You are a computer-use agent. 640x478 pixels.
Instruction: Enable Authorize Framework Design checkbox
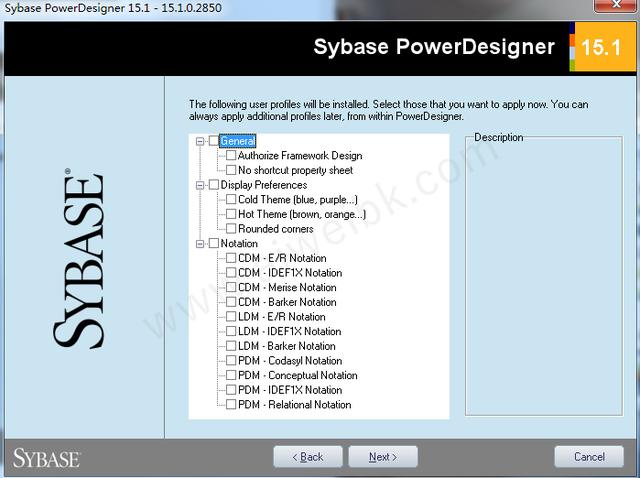tap(231, 156)
